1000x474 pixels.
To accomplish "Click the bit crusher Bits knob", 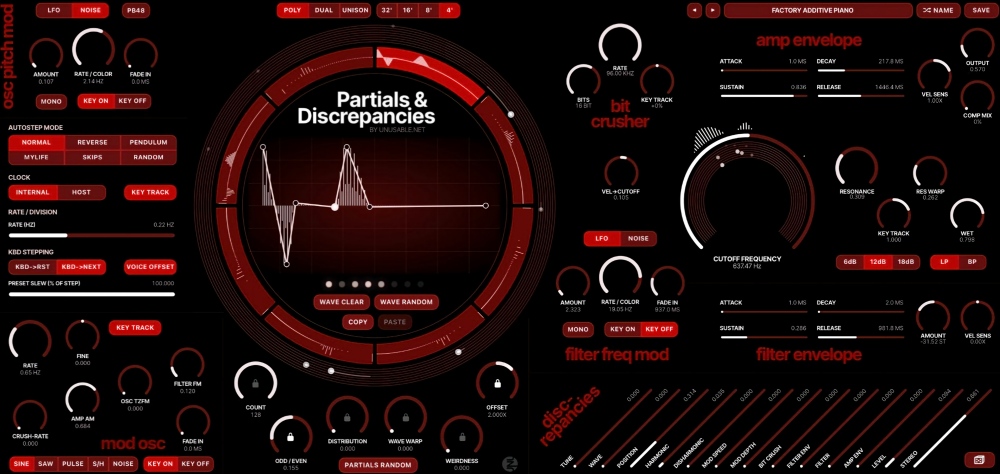I will pyautogui.click(x=583, y=81).
